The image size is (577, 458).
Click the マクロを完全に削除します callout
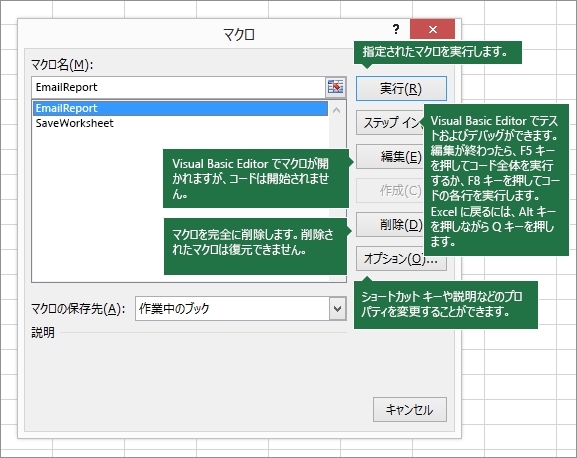click(255, 246)
